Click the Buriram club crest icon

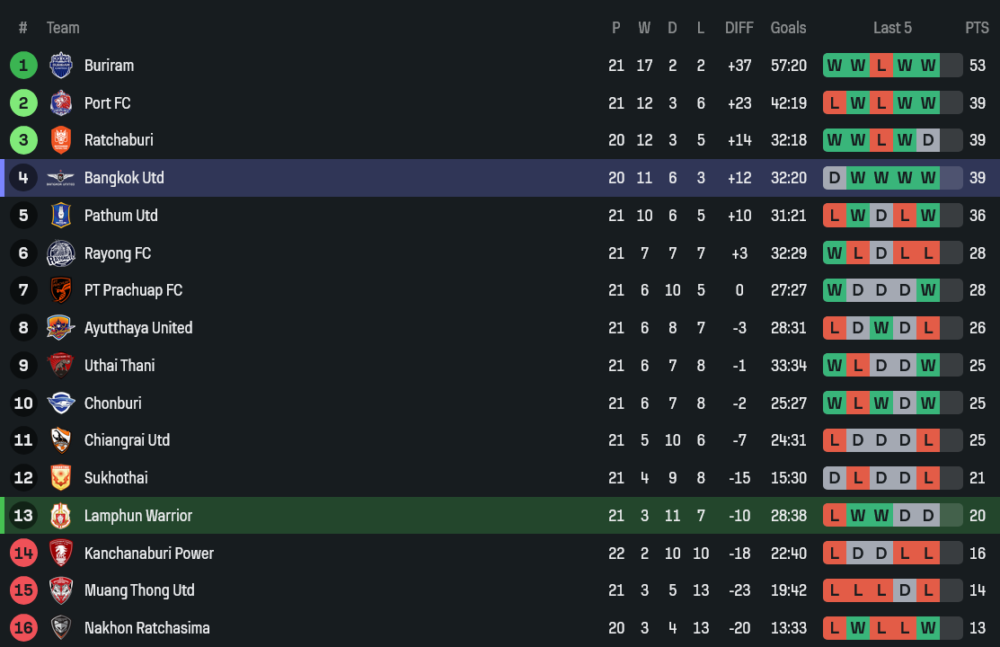[x=61, y=66]
